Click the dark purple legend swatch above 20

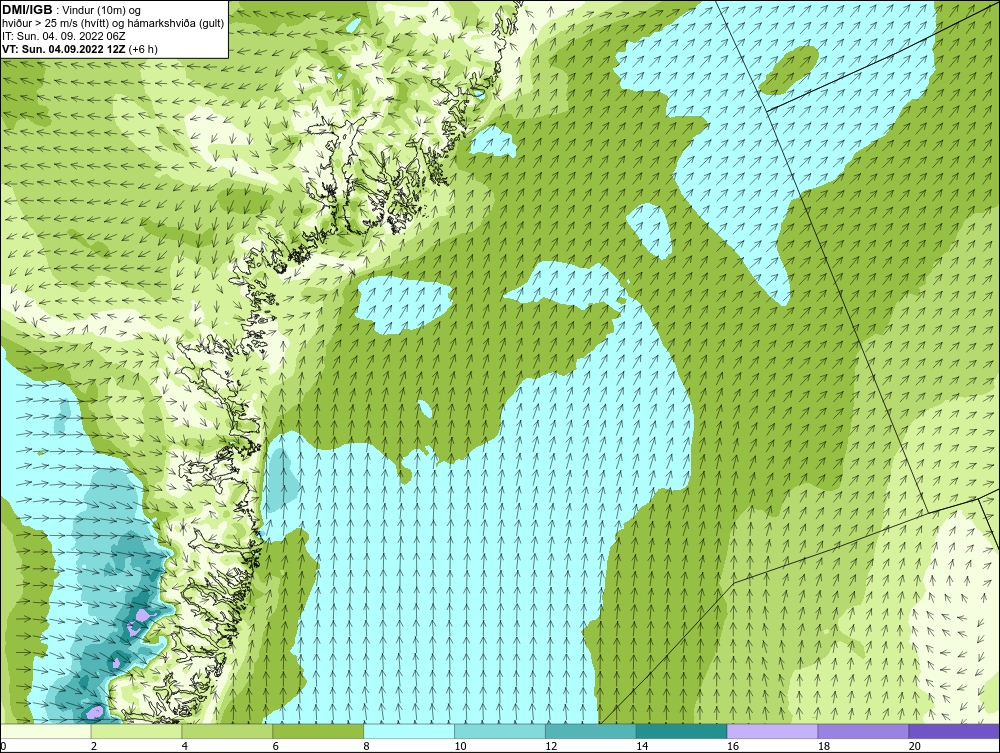(x=954, y=731)
